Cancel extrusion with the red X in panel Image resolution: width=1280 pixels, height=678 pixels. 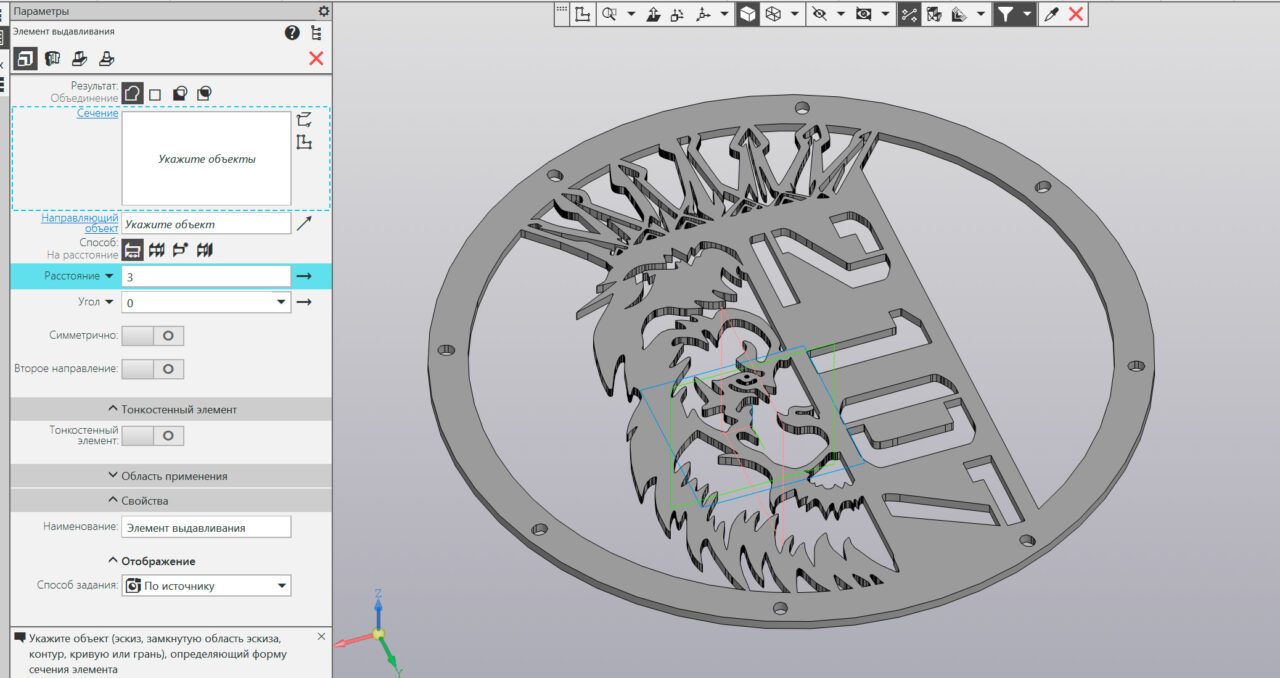(316, 59)
